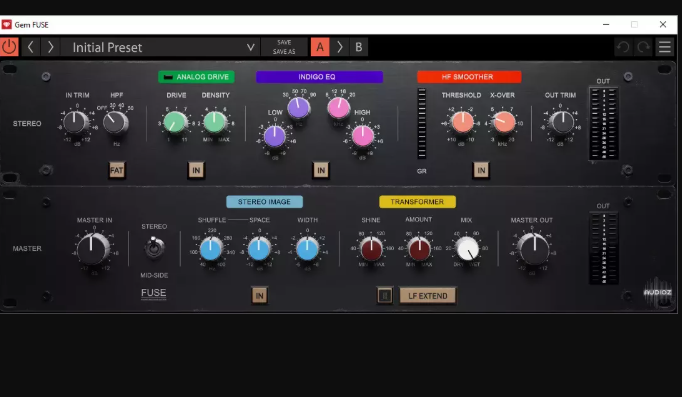The image size is (682, 397).
Task: Click the white MIX knob
Action: pos(468,249)
